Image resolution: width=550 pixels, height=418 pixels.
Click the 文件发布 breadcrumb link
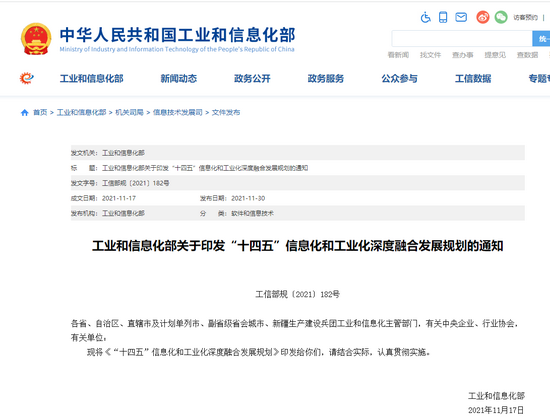coord(226,112)
